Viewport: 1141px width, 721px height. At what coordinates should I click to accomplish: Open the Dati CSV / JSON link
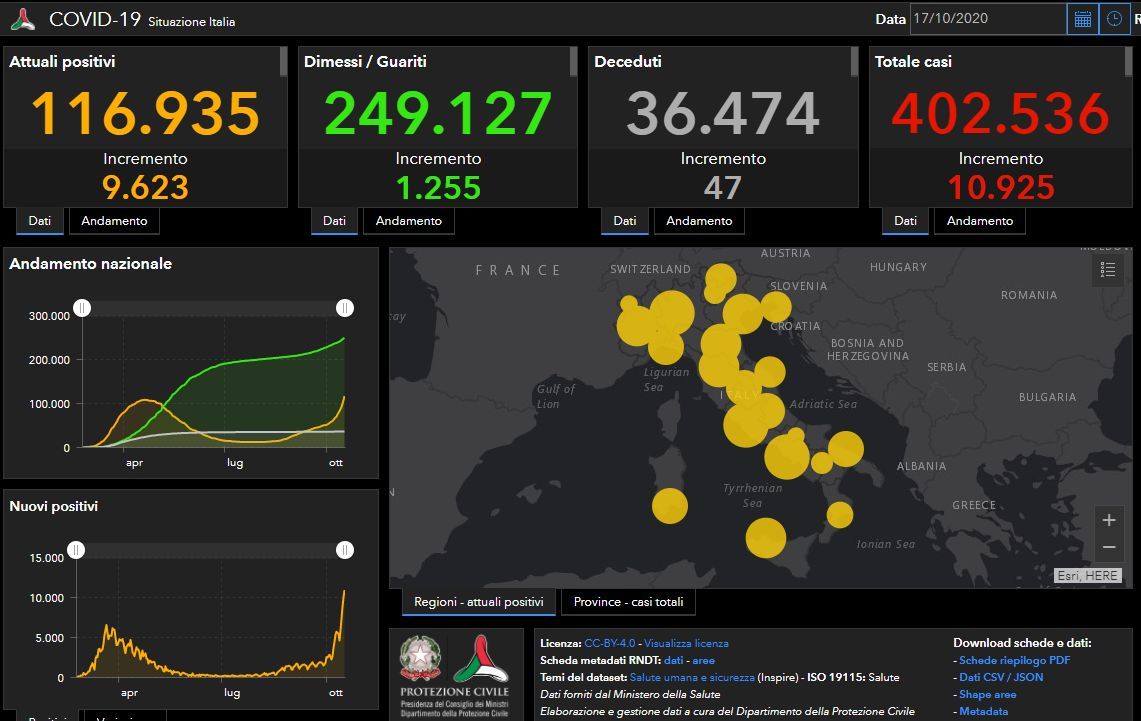click(1000, 677)
